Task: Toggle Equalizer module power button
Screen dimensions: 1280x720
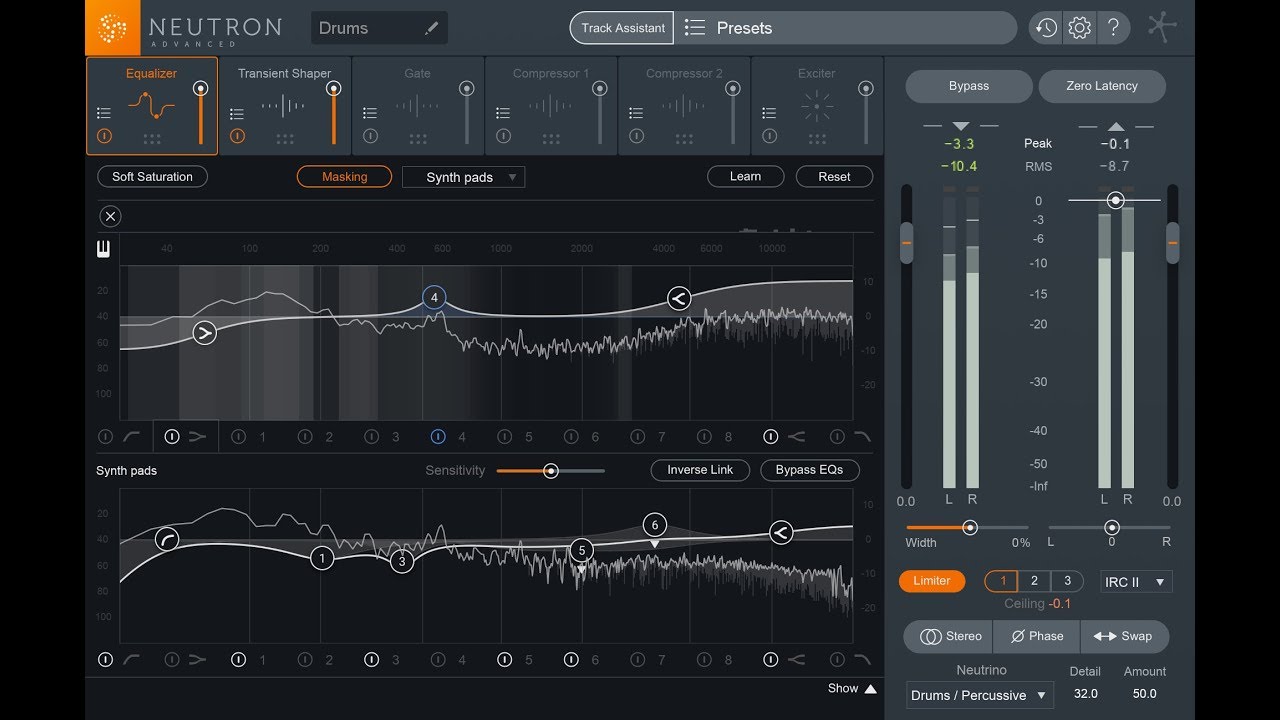Action: click(x=104, y=136)
